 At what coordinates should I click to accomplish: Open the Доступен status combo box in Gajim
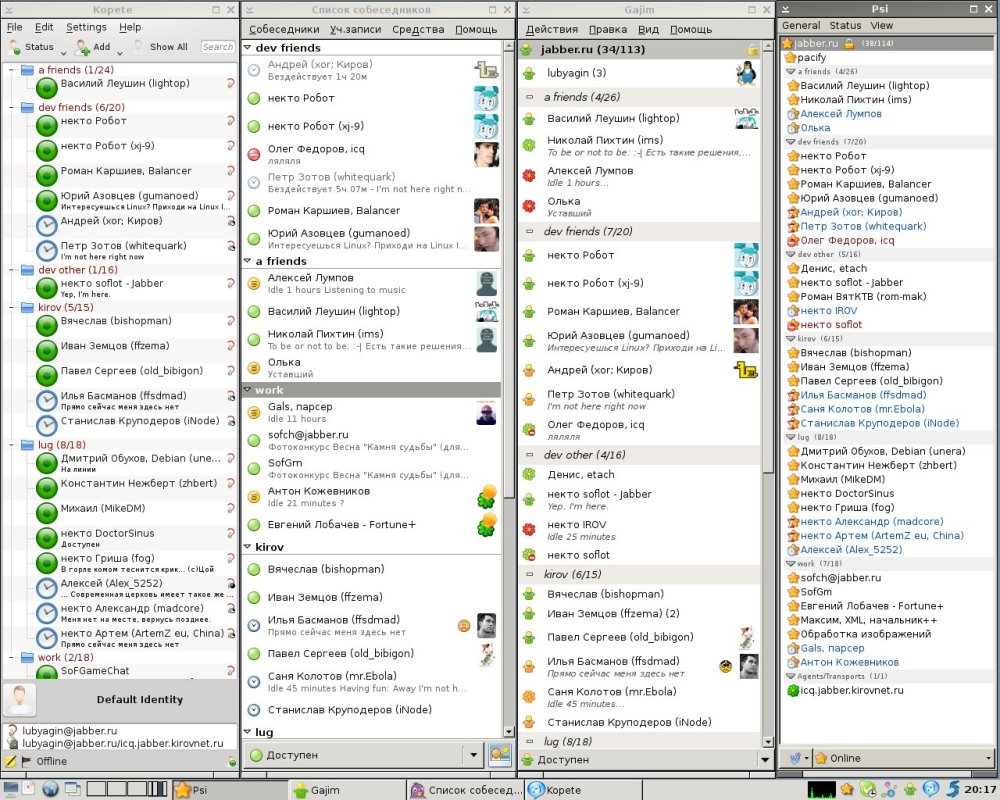tap(647, 760)
